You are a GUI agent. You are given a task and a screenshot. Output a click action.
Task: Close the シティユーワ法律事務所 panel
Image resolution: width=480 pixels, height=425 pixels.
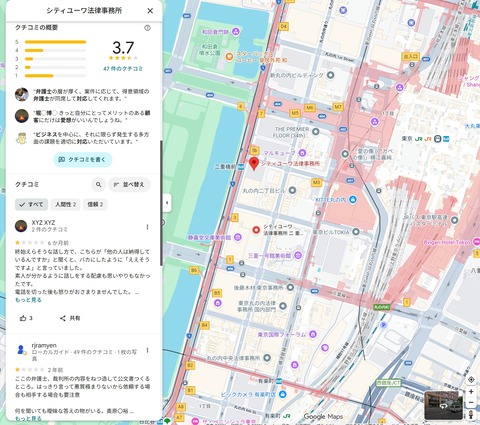coord(150,11)
